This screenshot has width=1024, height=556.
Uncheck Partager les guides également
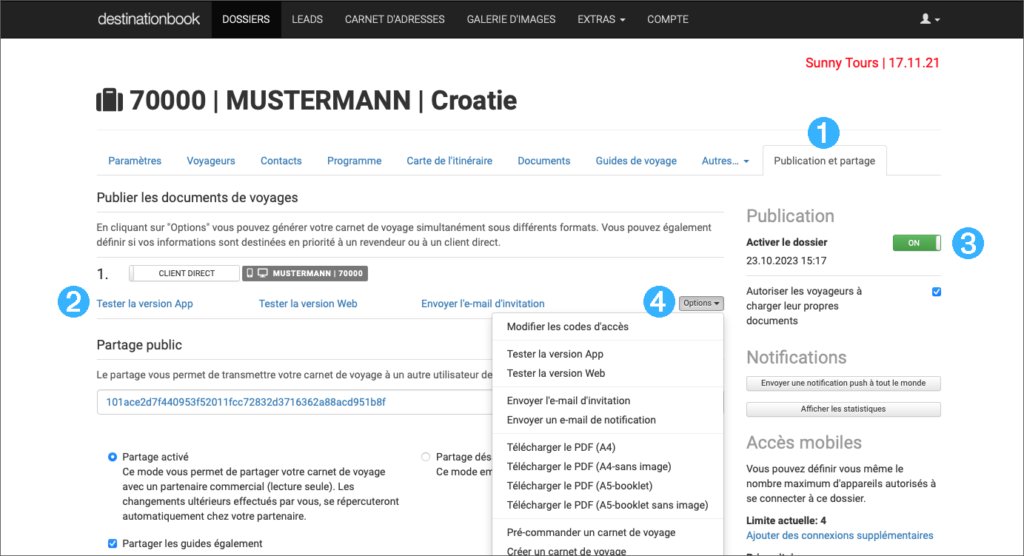click(112, 543)
